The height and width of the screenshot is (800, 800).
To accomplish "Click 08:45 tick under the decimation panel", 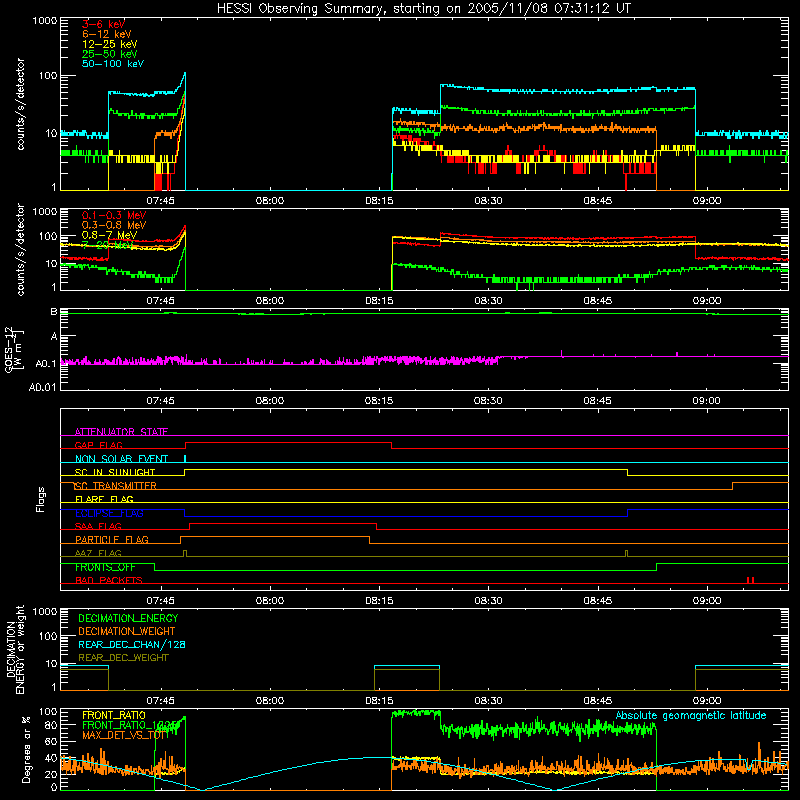I will tap(597, 701).
